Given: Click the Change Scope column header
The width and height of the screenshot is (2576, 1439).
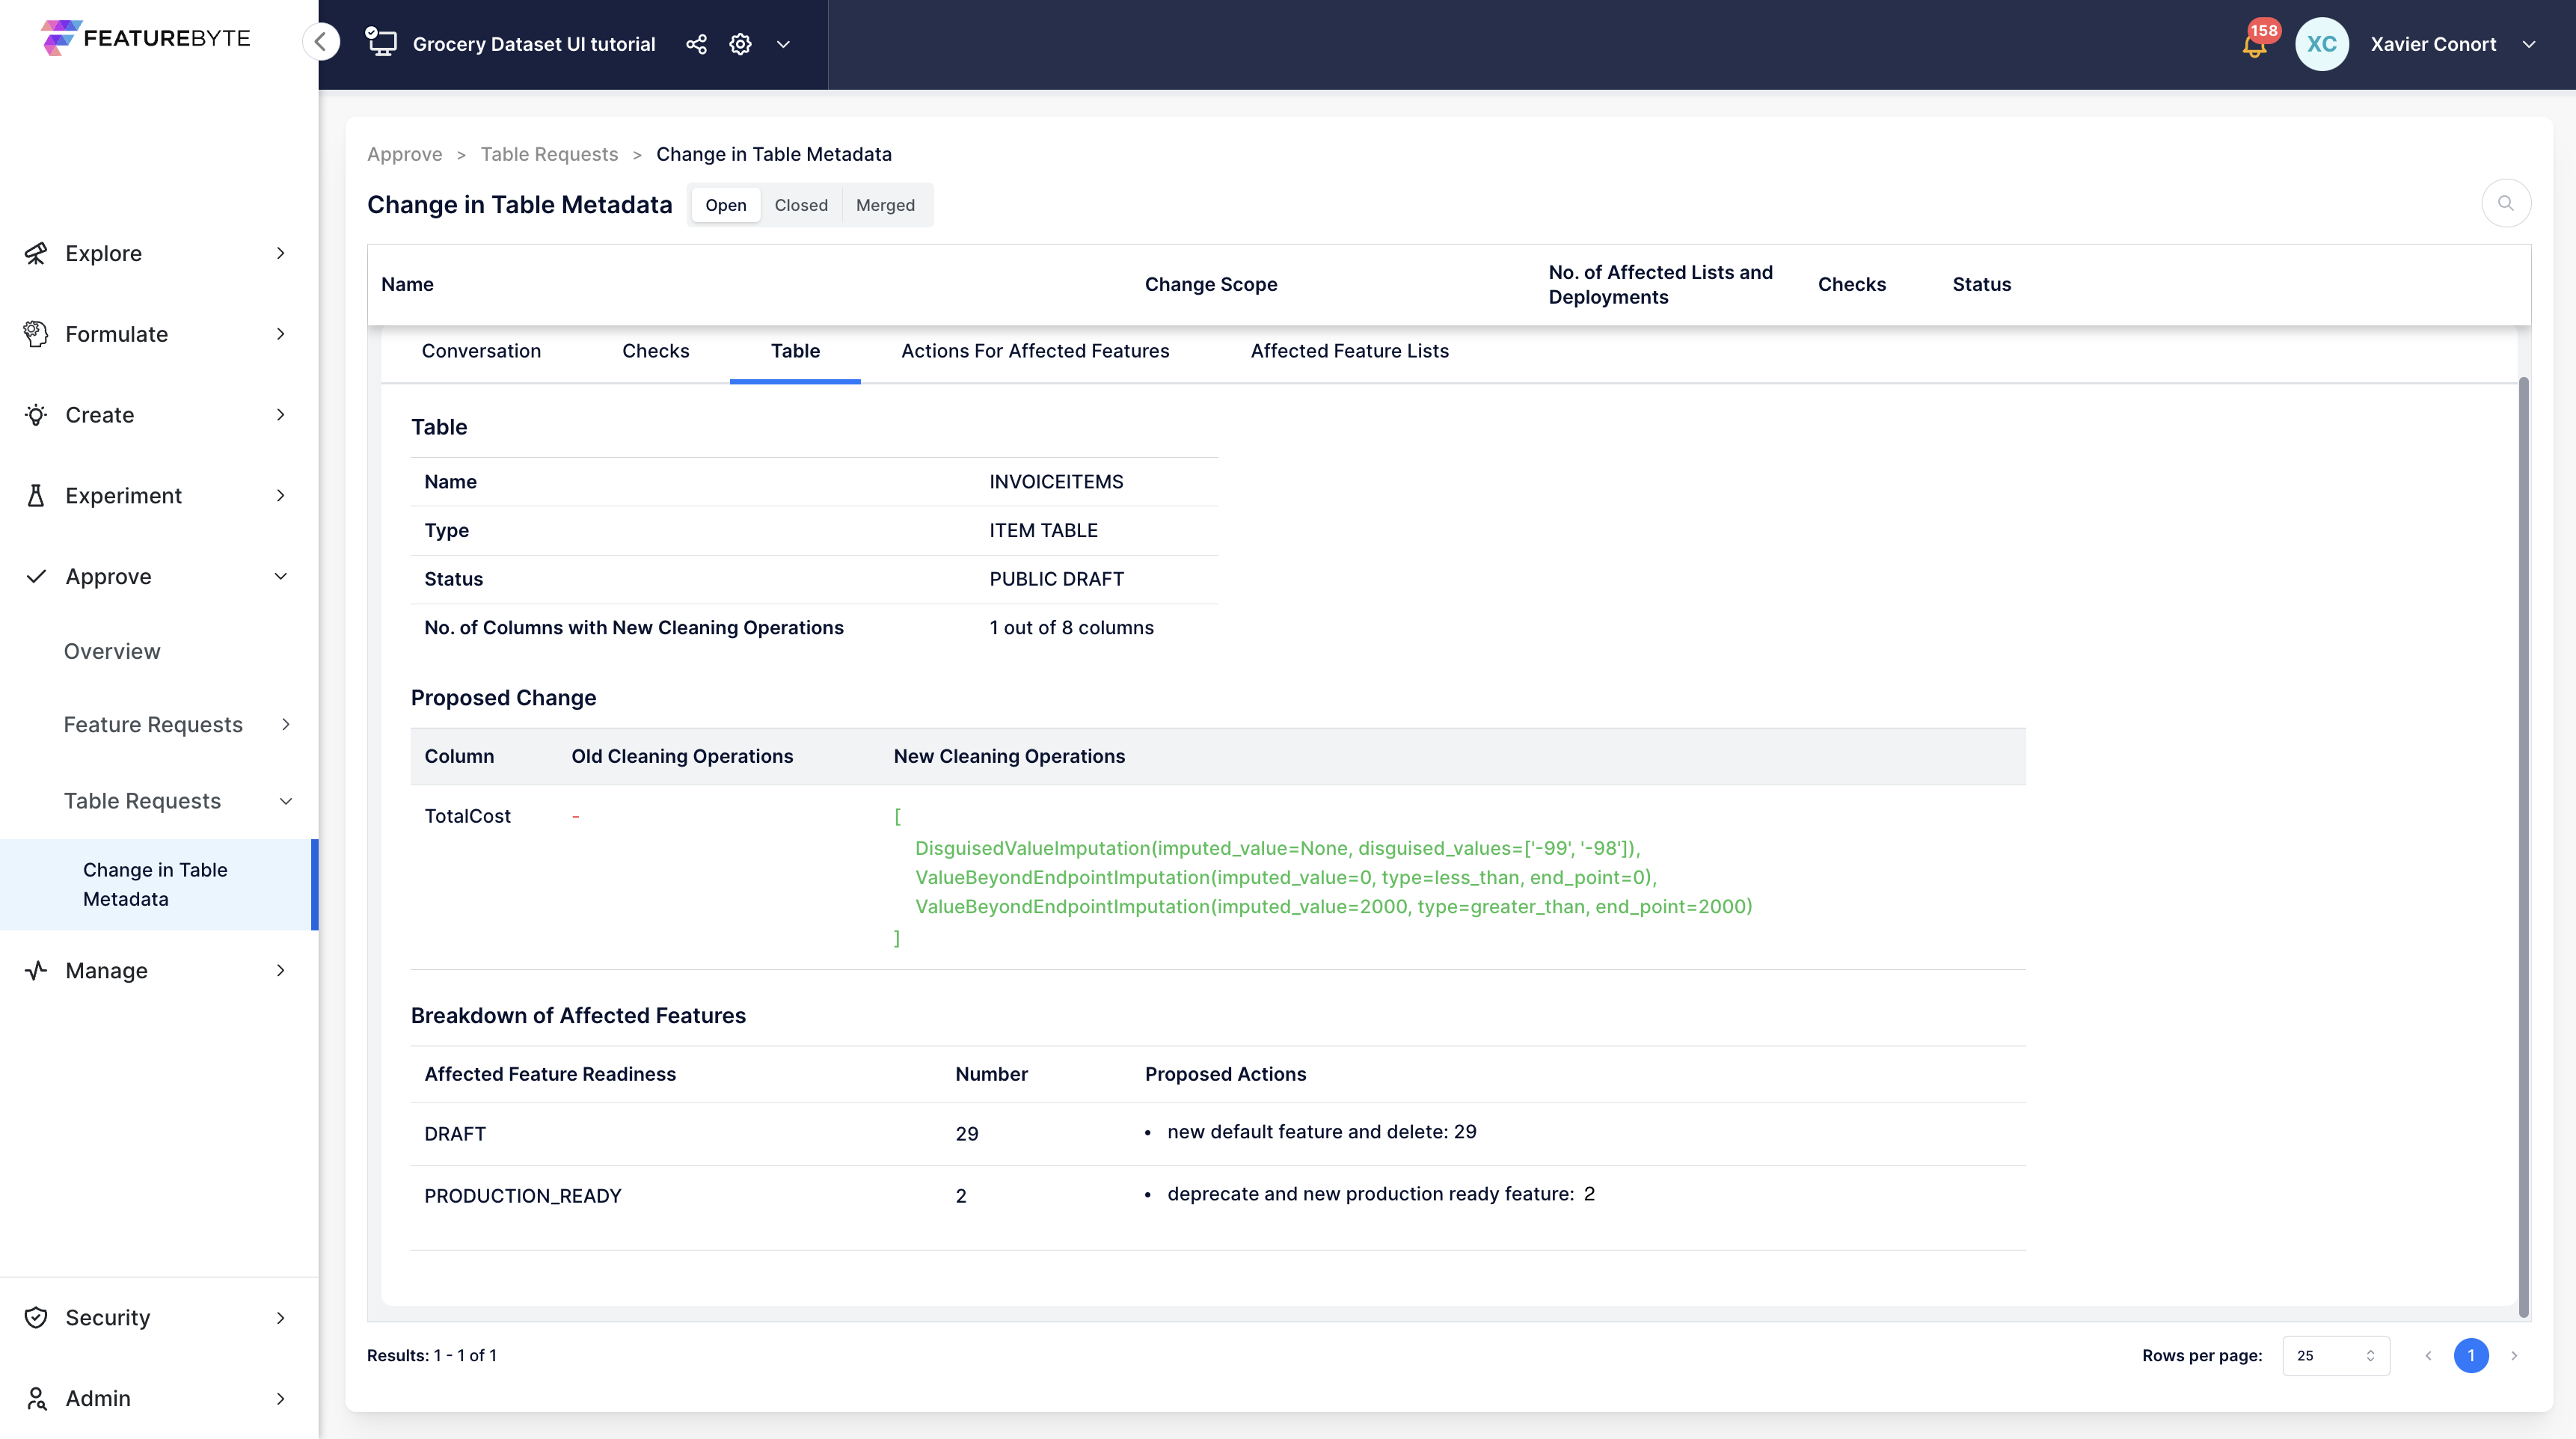Looking at the screenshot, I should tap(1211, 284).
